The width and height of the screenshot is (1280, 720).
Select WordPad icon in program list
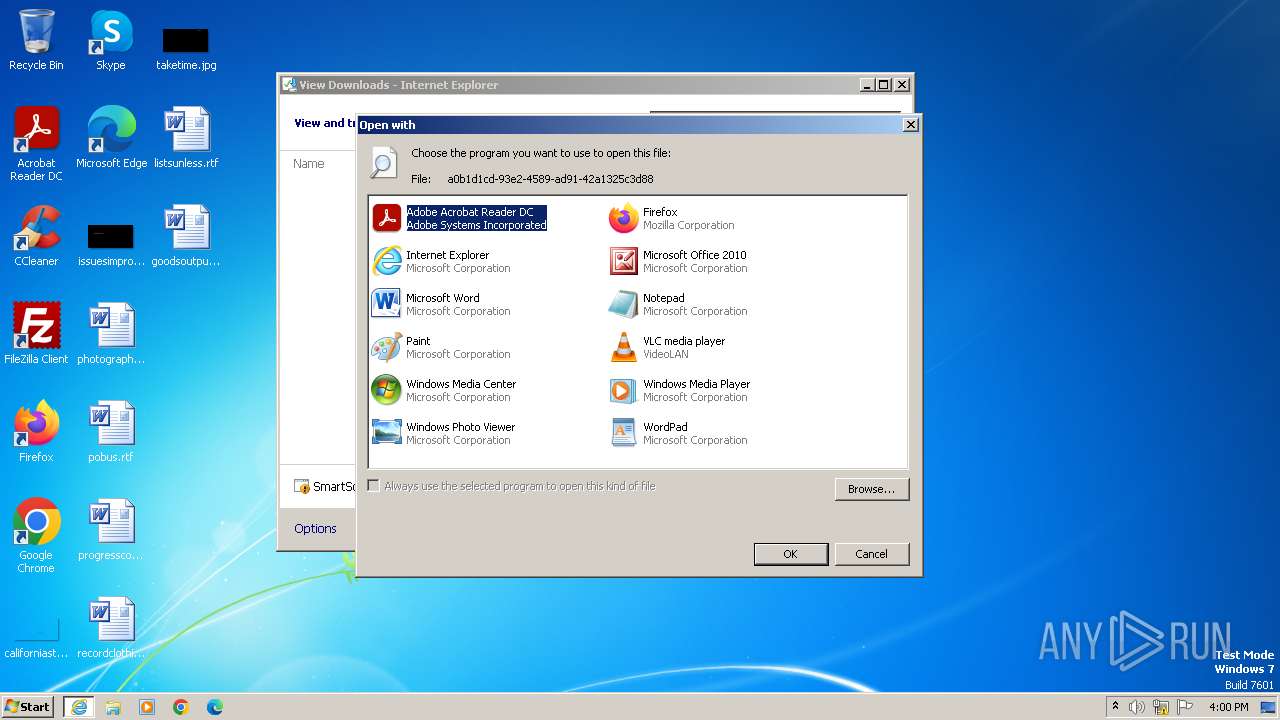click(x=624, y=433)
